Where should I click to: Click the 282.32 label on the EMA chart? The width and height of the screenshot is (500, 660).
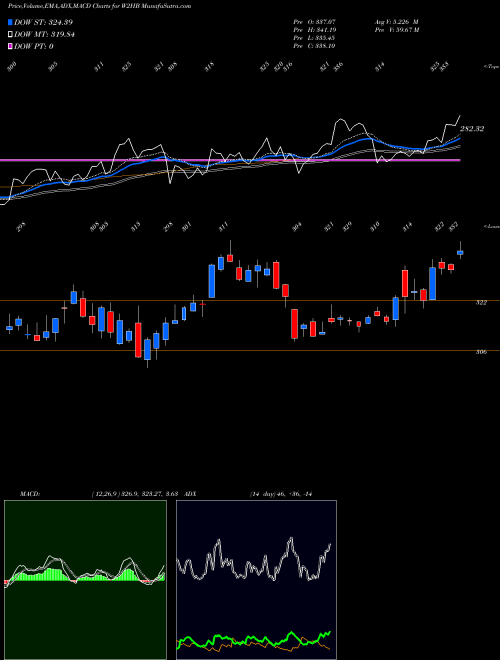pos(472,129)
